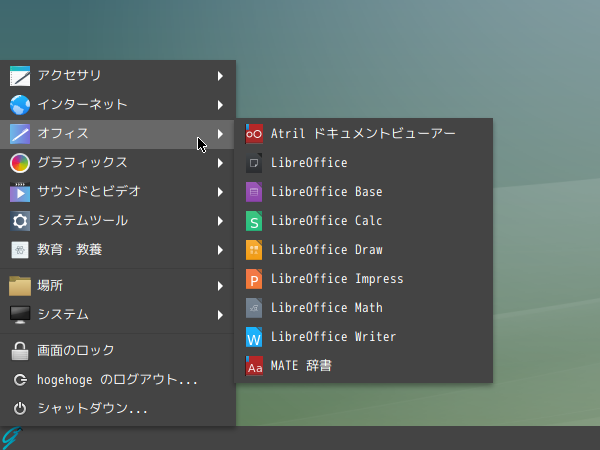The image size is (600, 450).
Task: Click the green LibreOffice Calc icon
Action: pyautogui.click(x=254, y=221)
